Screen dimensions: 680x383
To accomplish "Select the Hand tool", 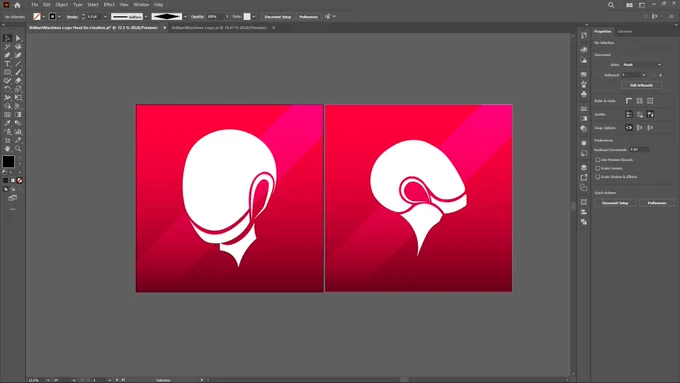I will pos(7,148).
